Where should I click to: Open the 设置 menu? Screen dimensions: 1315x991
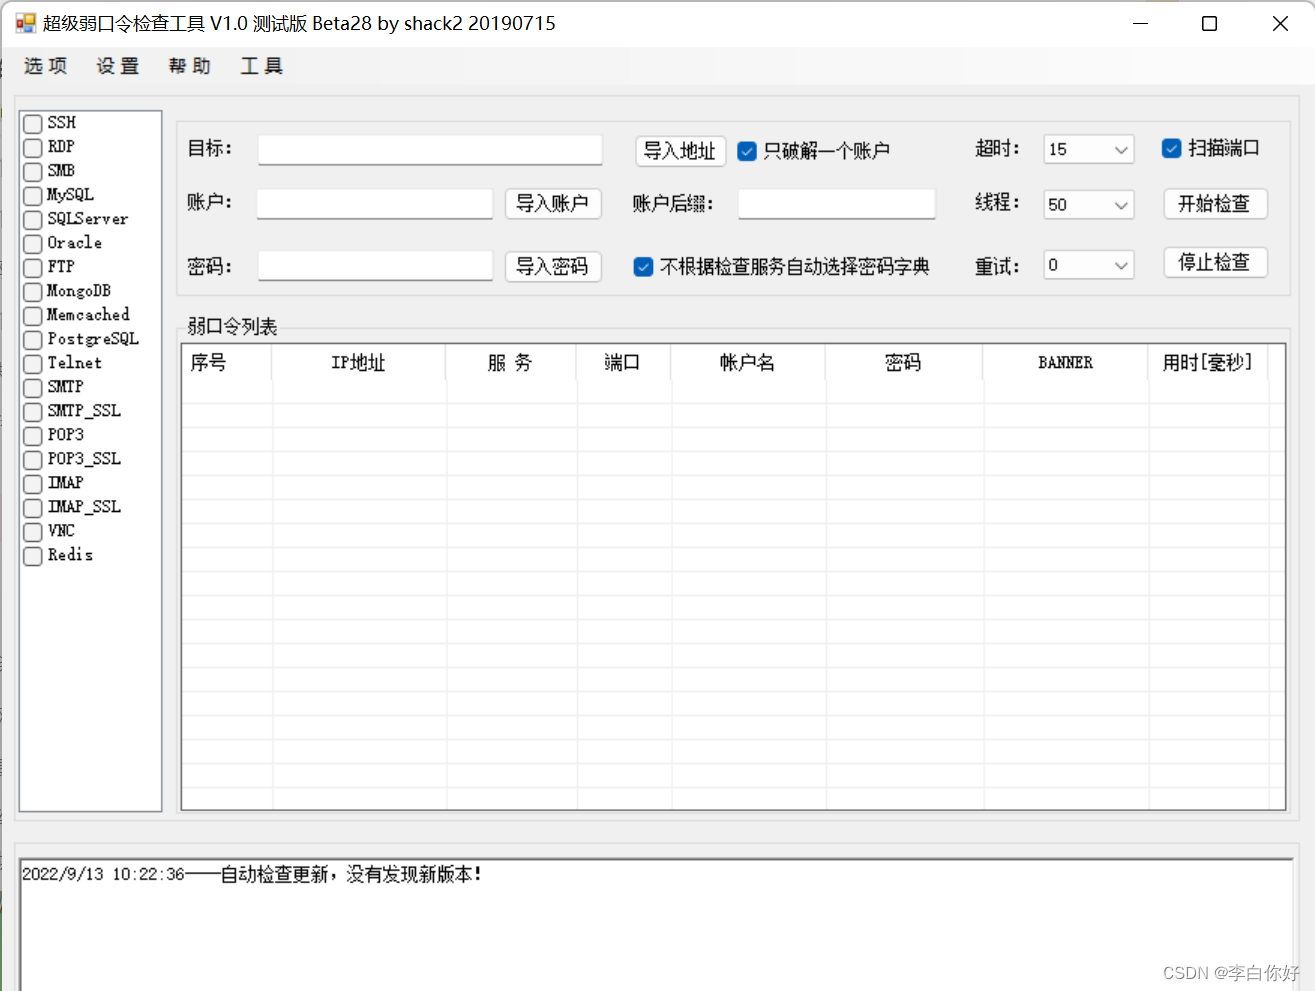tap(118, 66)
